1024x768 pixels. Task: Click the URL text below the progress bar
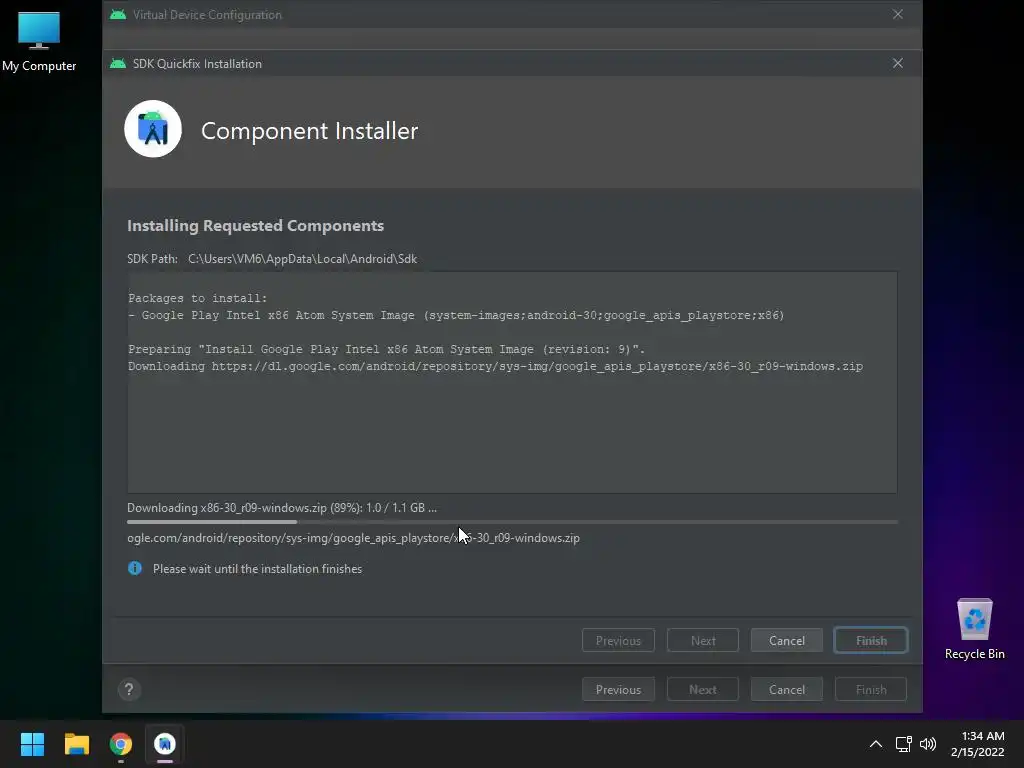click(353, 537)
